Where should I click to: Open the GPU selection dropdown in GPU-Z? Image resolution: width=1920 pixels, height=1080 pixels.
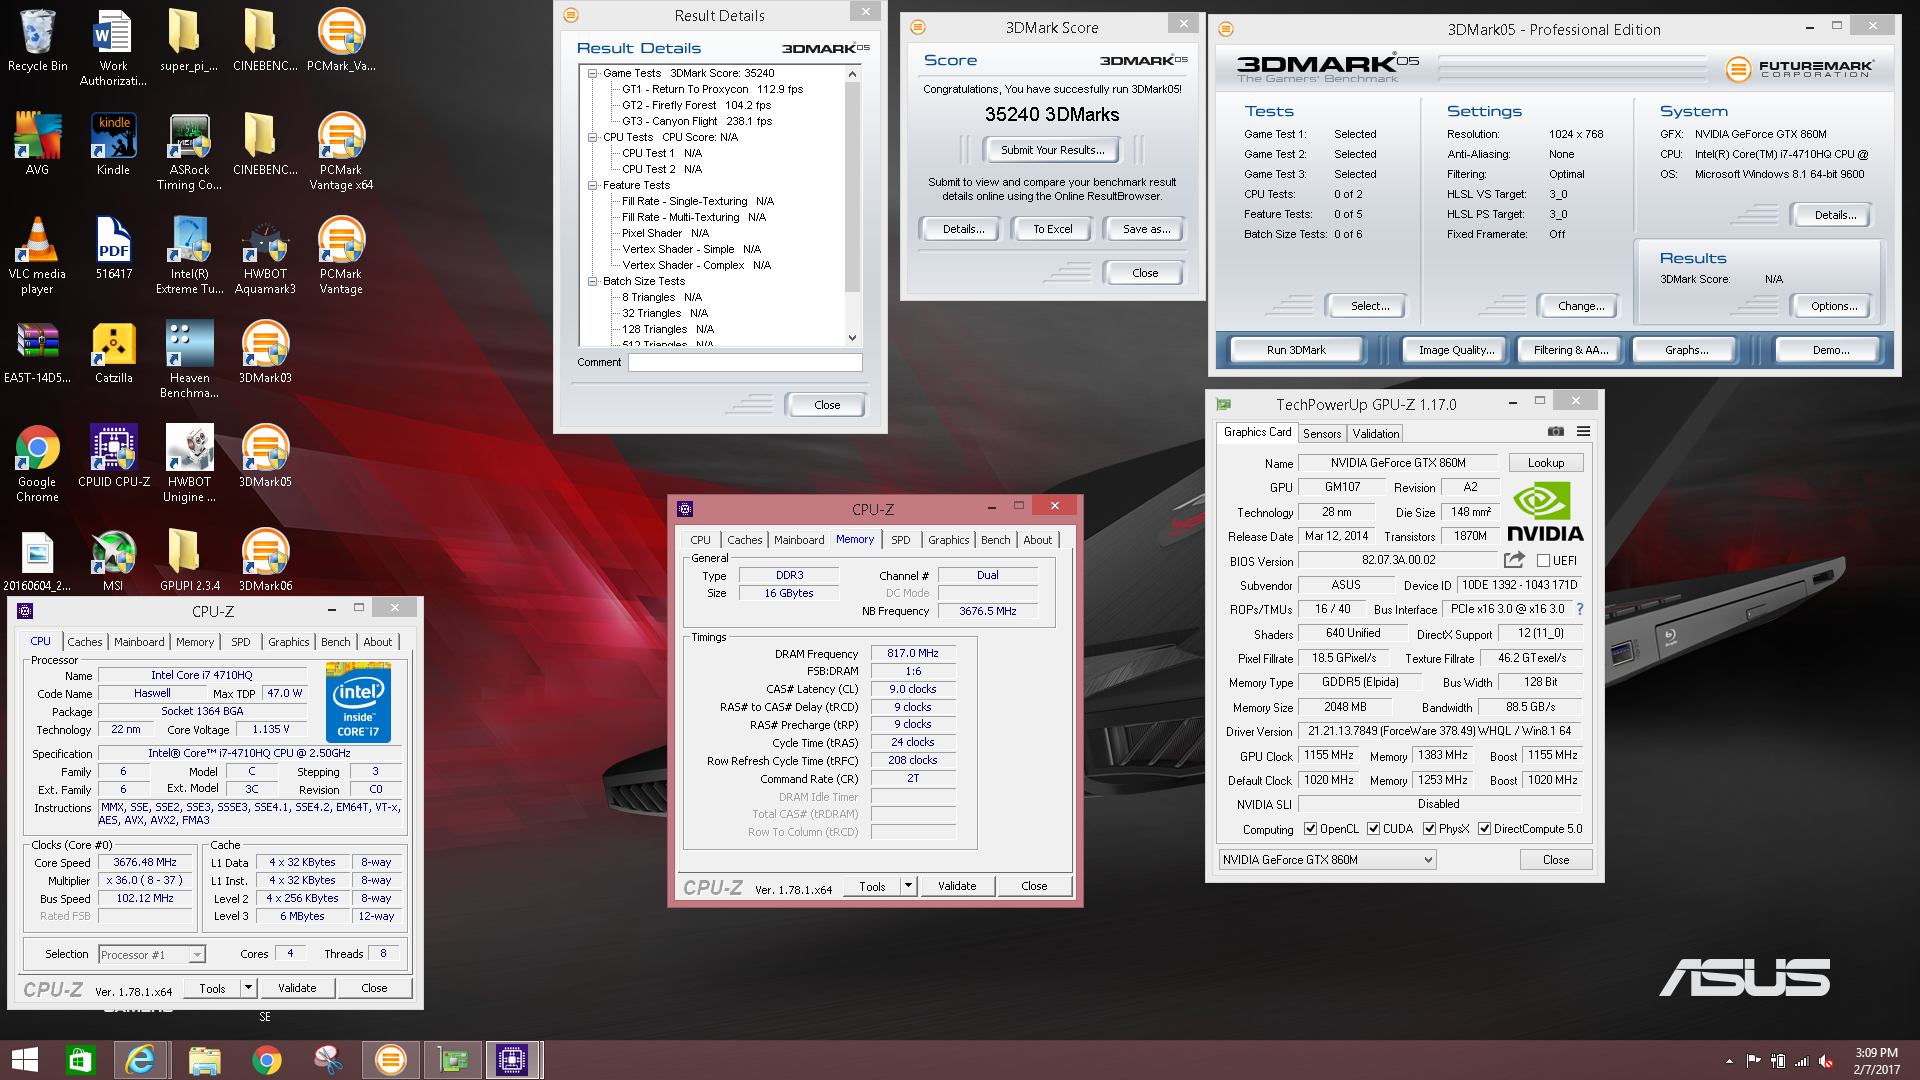point(1327,860)
